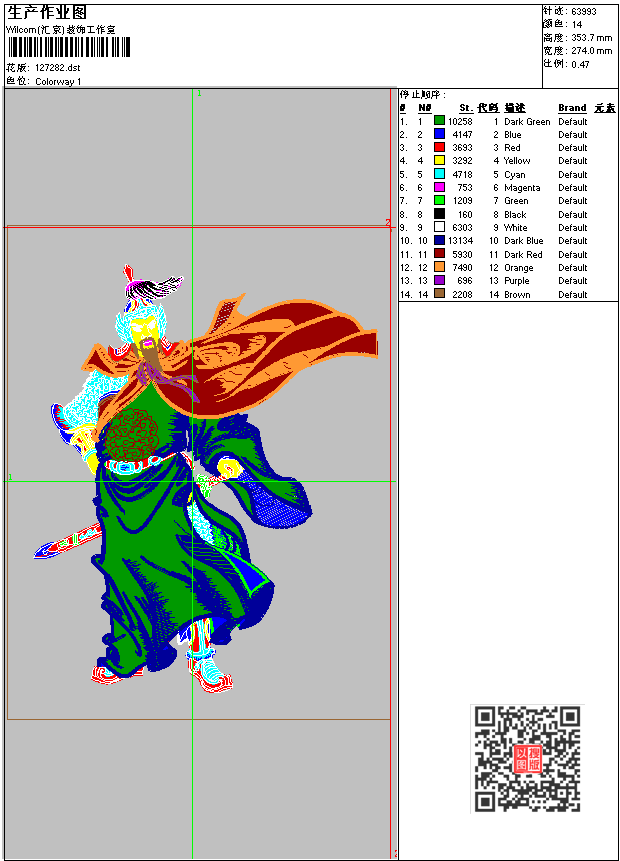The width and height of the screenshot is (620, 861).
Task: Select the Purple description text
Action: coord(516,281)
